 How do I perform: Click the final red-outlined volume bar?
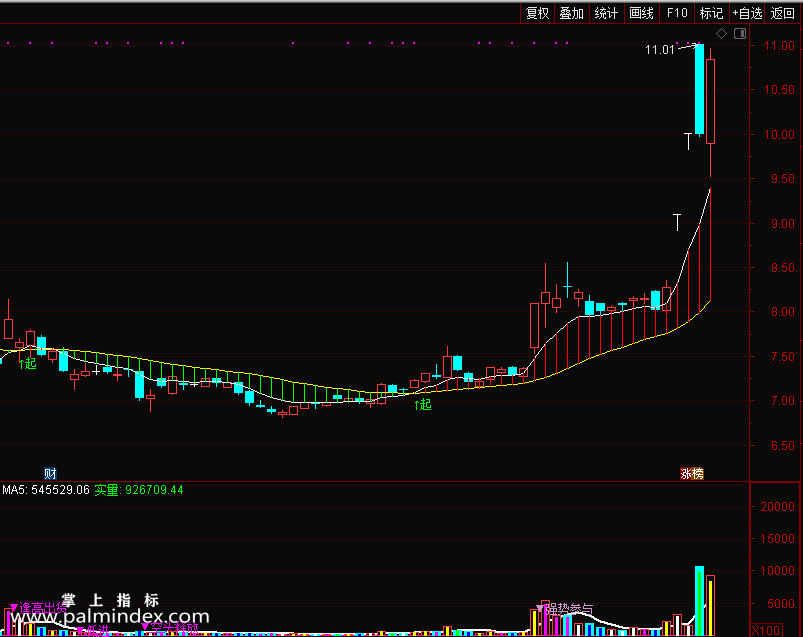(x=710, y=606)
